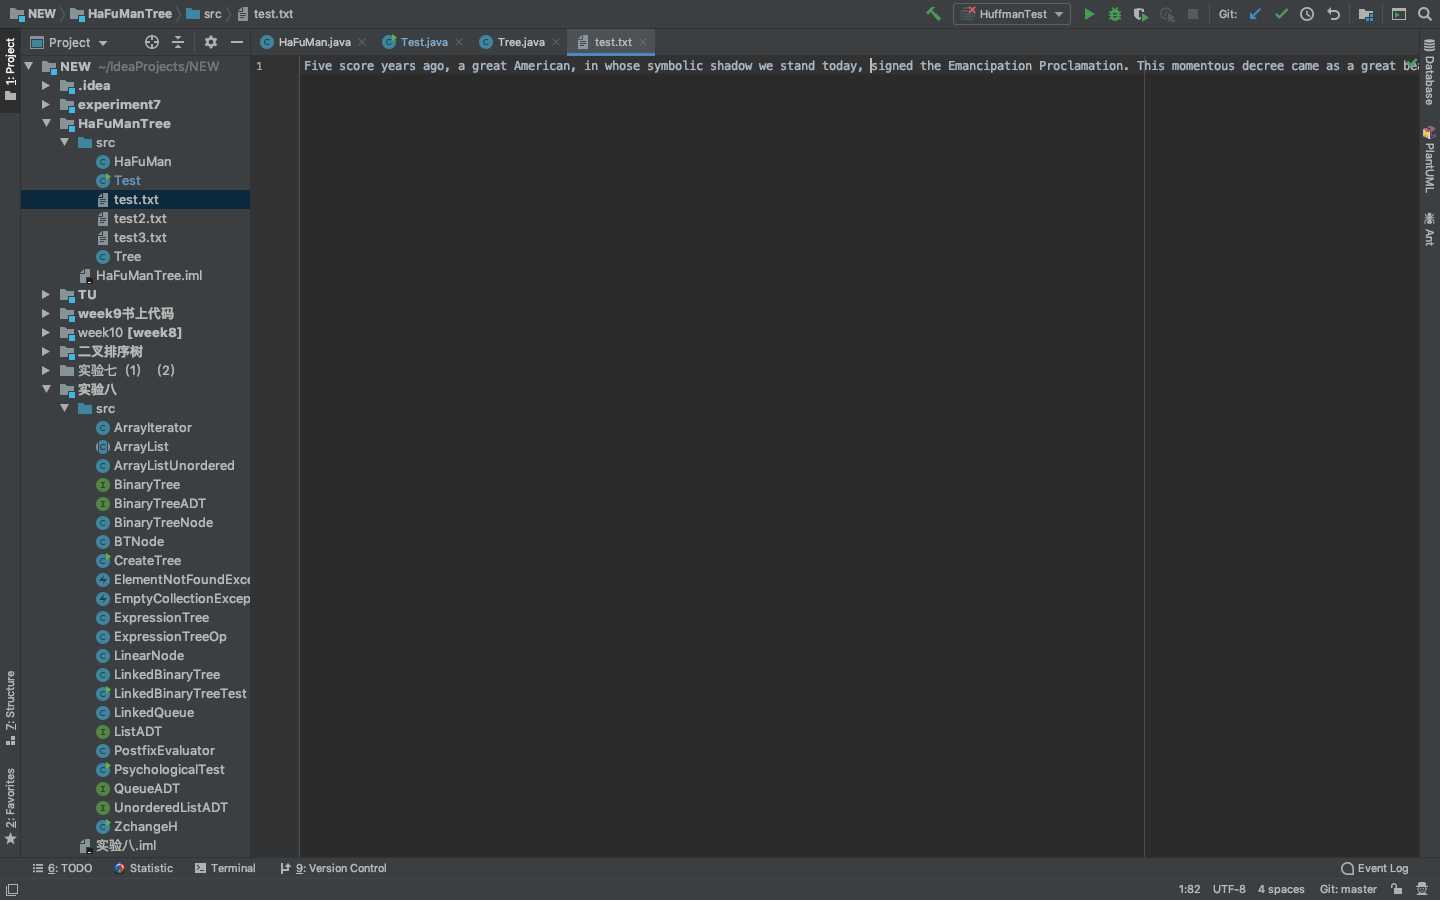Open the Terminal tool window
This screenshot has width=1440, height=900.
click(225, 869)
